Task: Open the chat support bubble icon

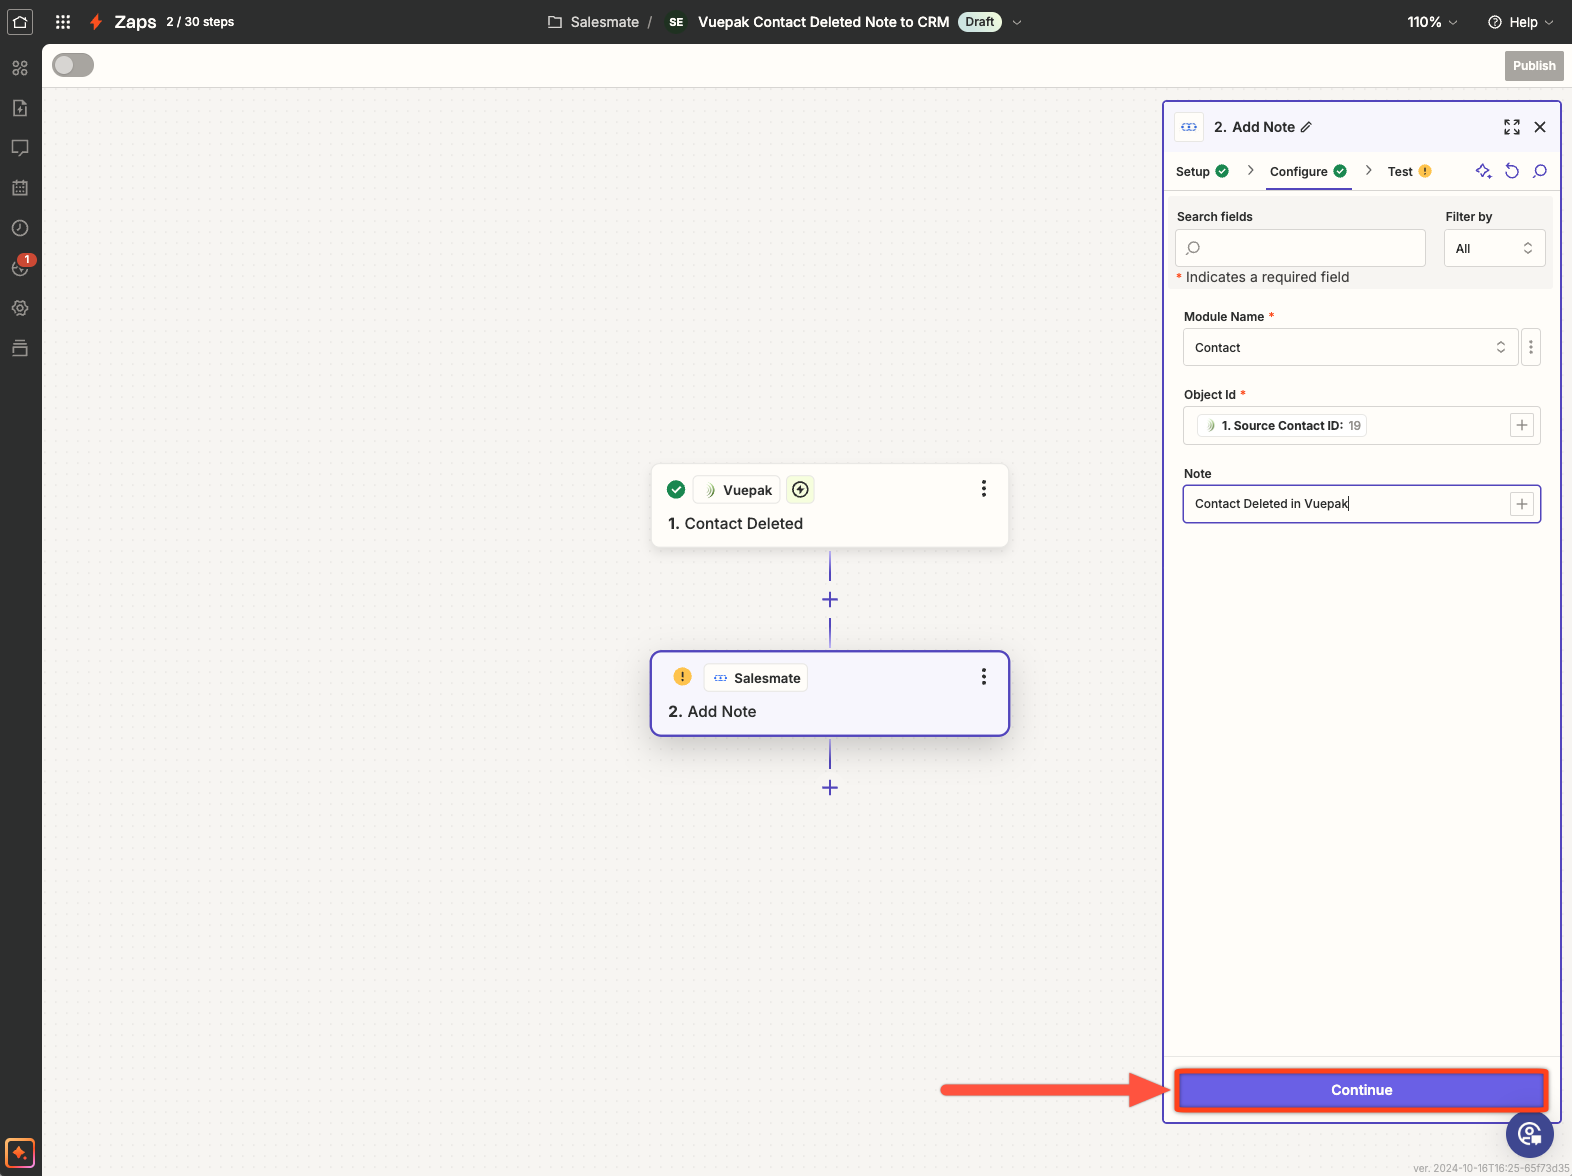Action: (1529, 1134)
